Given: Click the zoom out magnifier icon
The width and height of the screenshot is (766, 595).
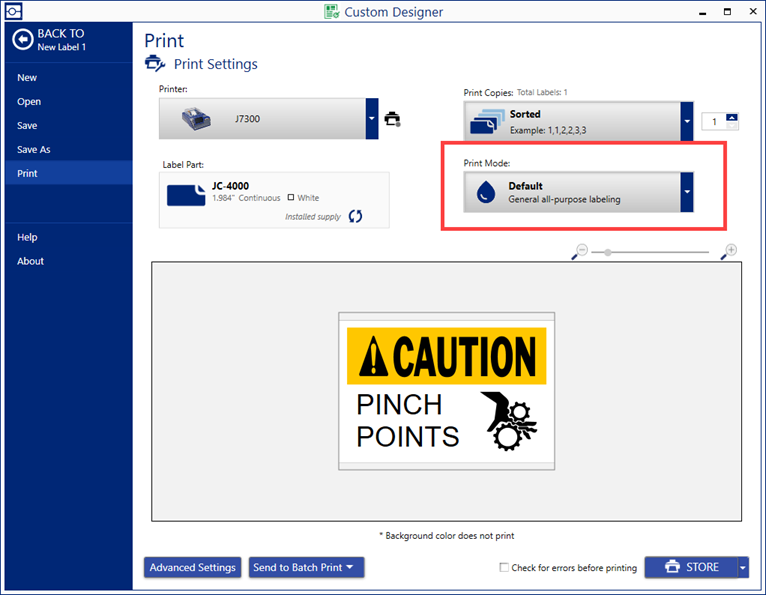Looking at the screenshot, I should (579, 252).
